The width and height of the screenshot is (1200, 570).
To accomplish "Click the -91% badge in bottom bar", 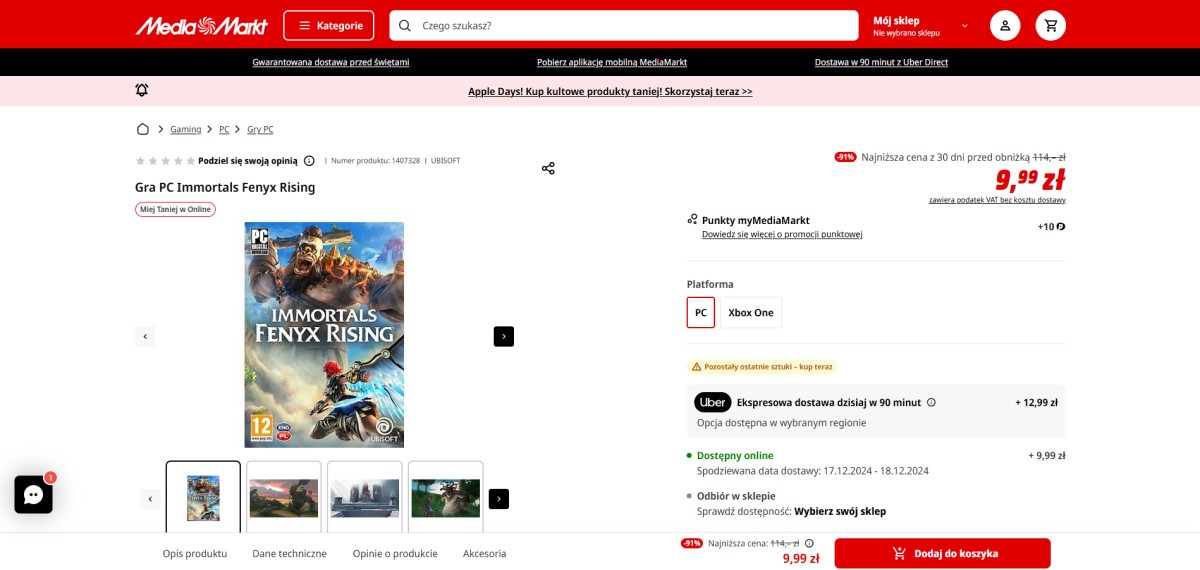I will point(691,543).
